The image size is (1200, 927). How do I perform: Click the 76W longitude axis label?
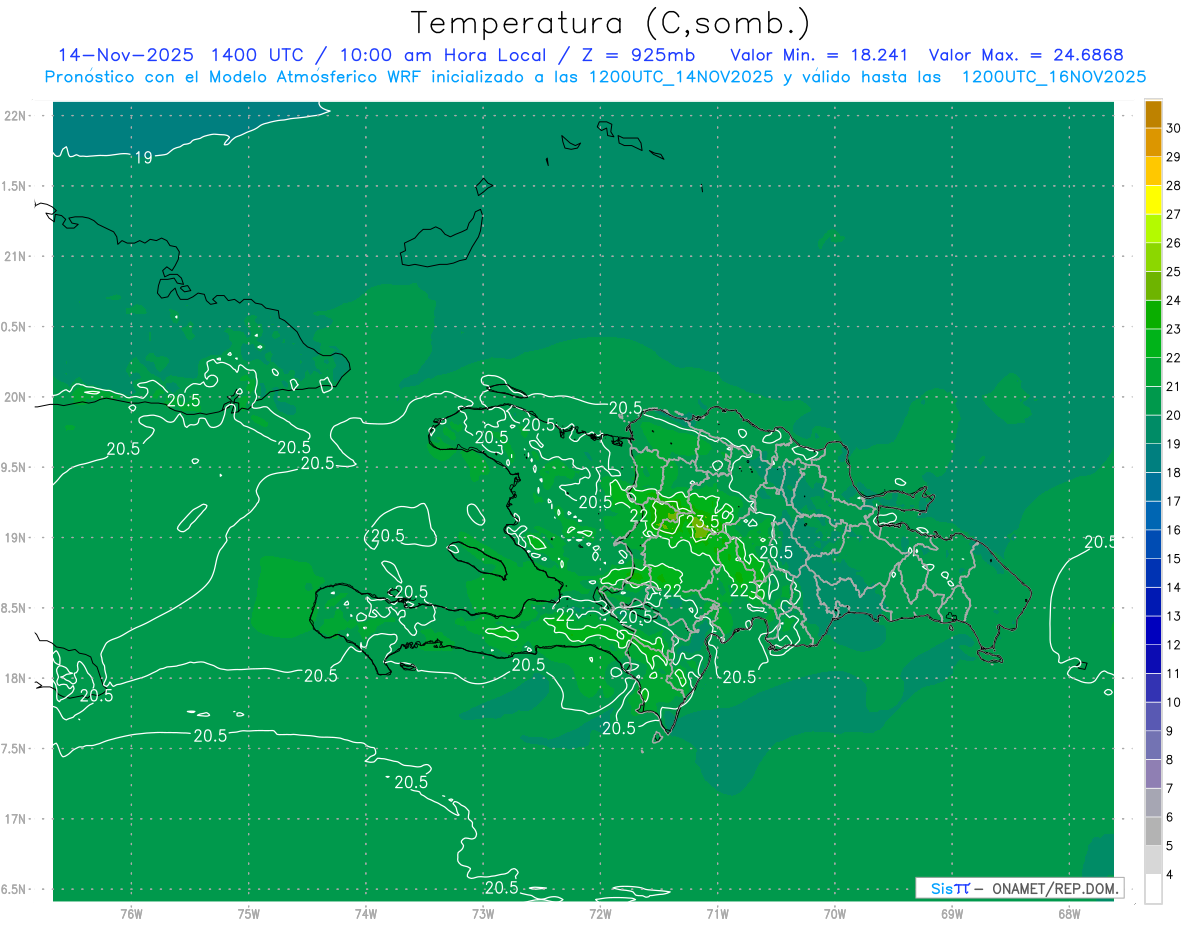click(131, 914)
